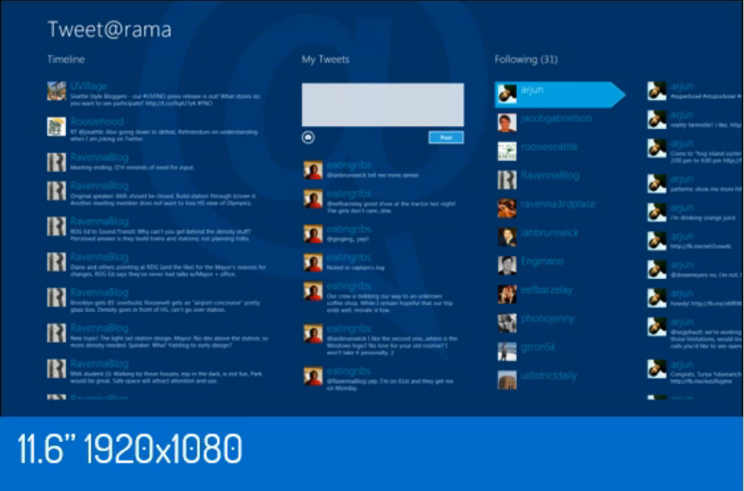This screenshot has width=744, height=491.
Task: Select the 'Original speaker: 66th' tweet
Action: [x=158, y=194]
